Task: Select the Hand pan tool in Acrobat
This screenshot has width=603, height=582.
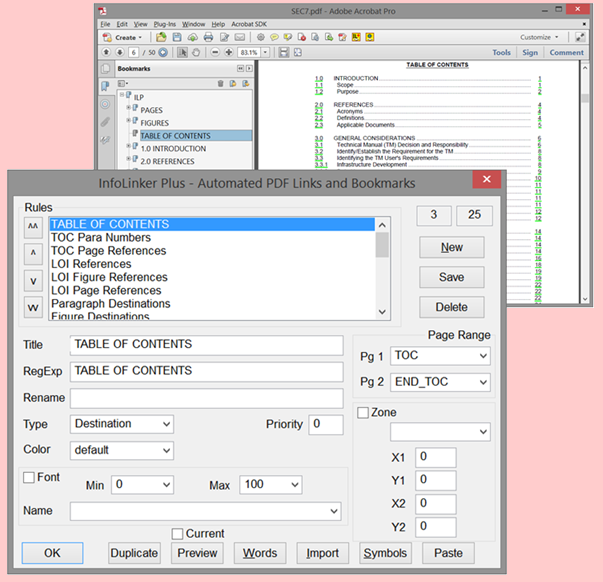Action: click(x=196, y=52)
